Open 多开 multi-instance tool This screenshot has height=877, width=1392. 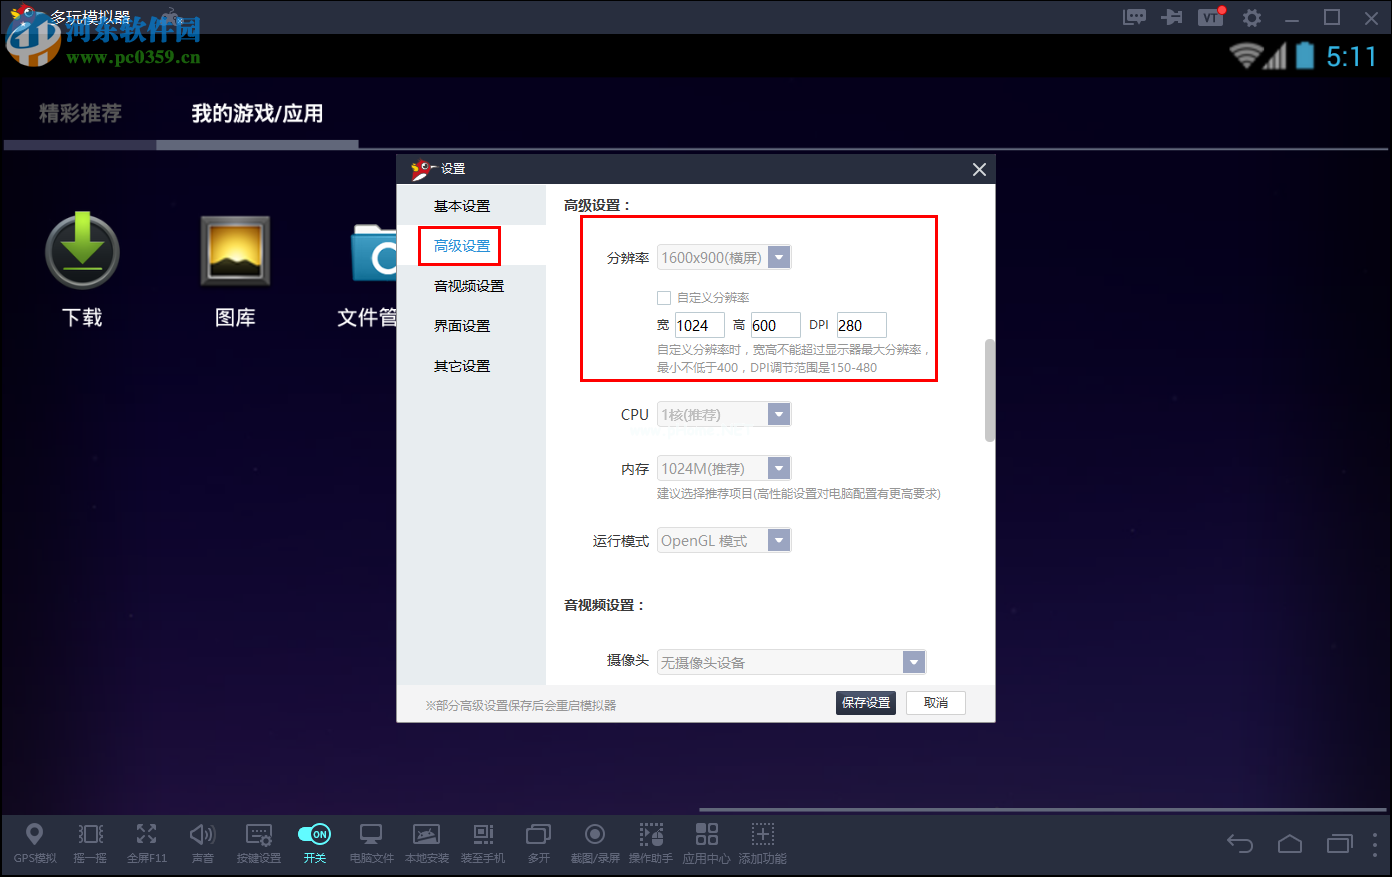tap(539, 842)
